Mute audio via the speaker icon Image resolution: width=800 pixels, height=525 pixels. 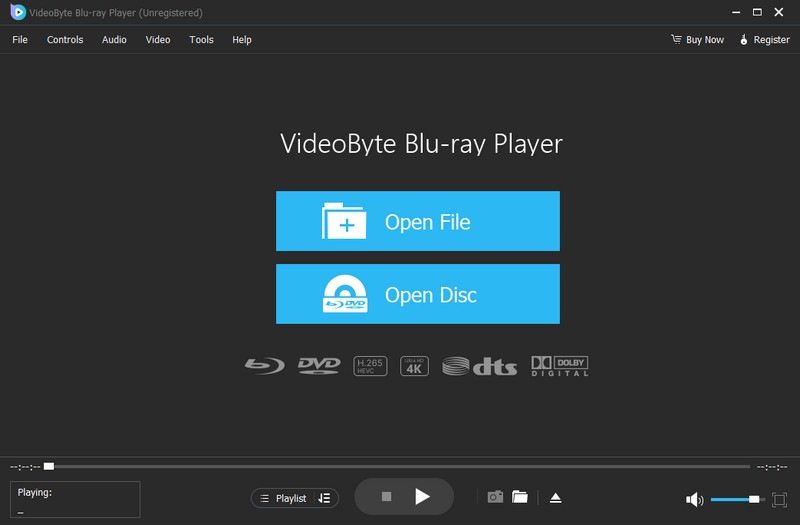click(x=694, y=499)
